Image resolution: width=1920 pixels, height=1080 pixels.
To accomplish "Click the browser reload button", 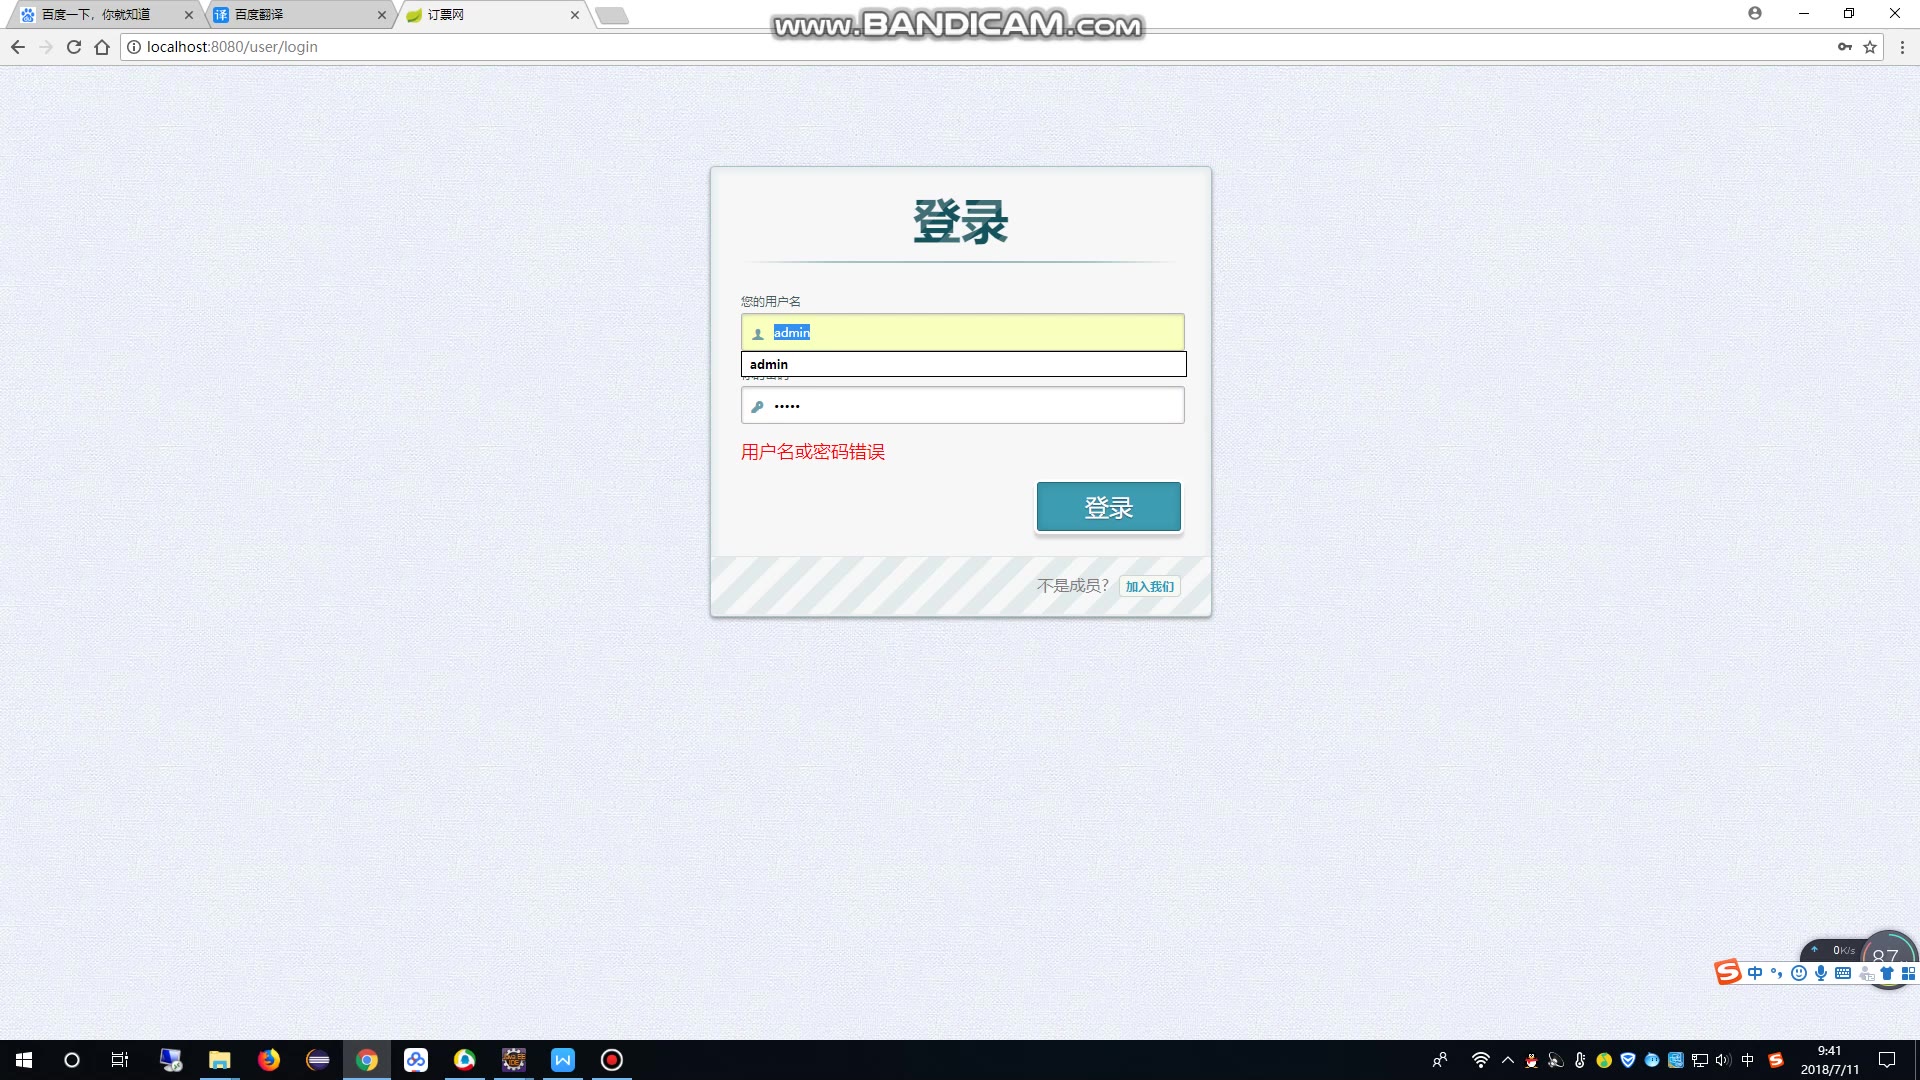I will tap(74, 47).
